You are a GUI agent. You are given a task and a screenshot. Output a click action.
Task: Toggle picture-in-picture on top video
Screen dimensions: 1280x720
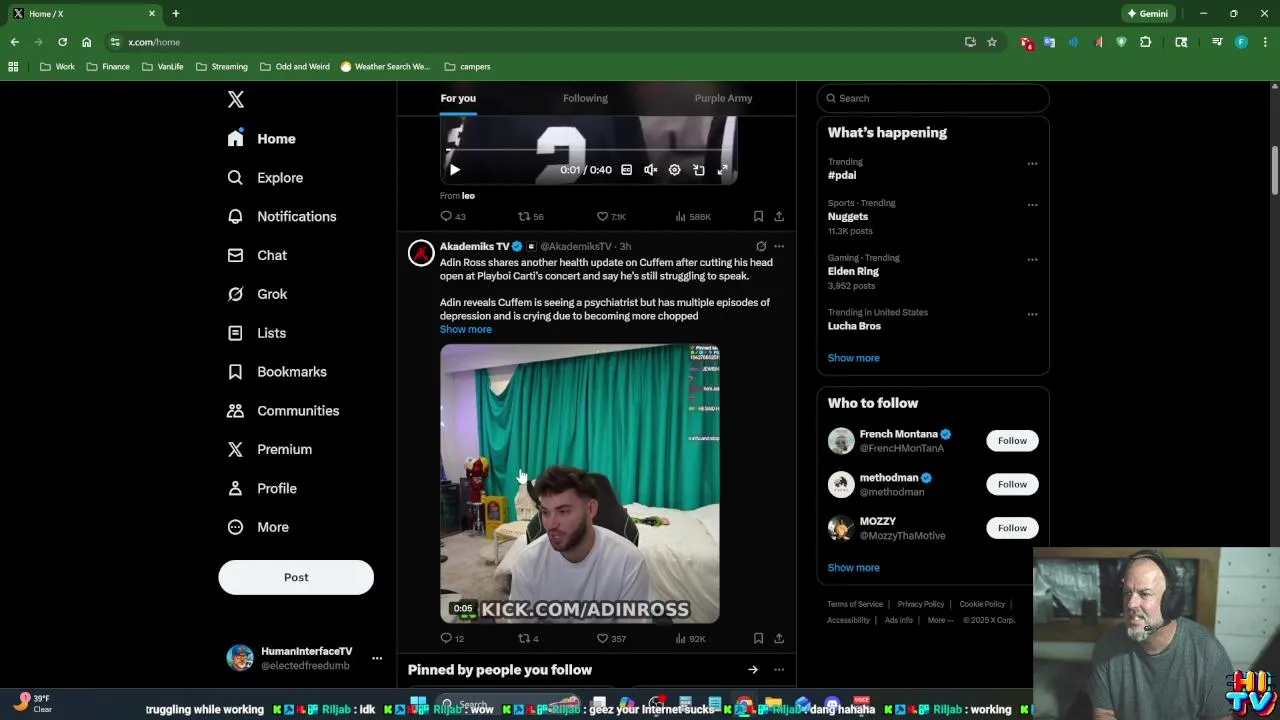pos(699,170)
